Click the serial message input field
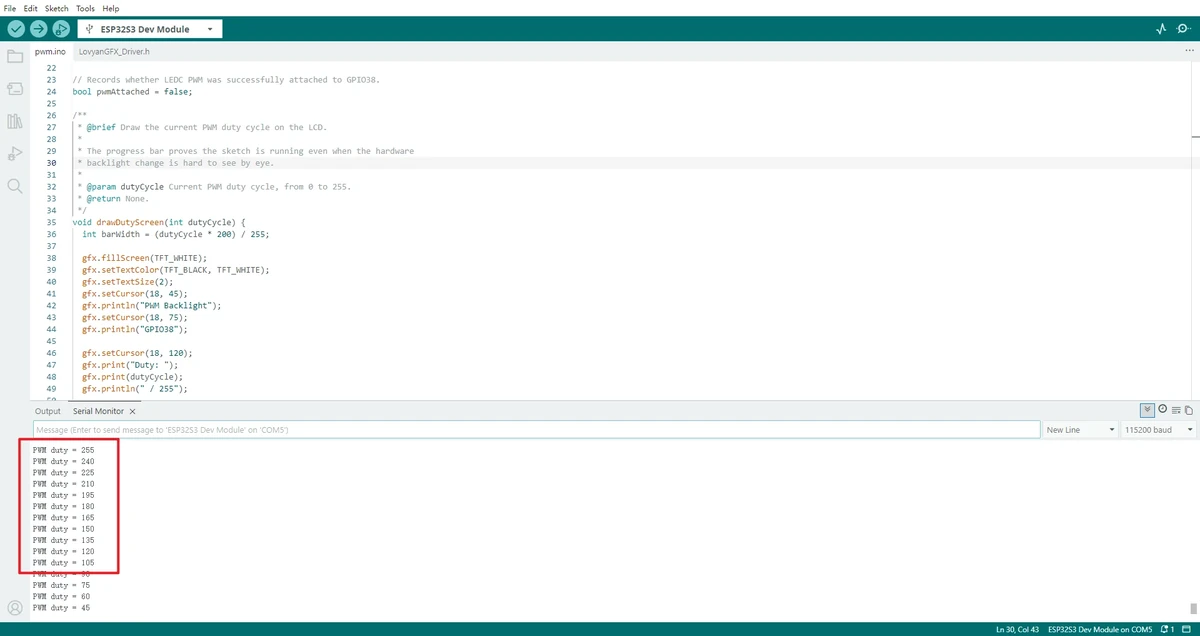 tap(536, 429)
